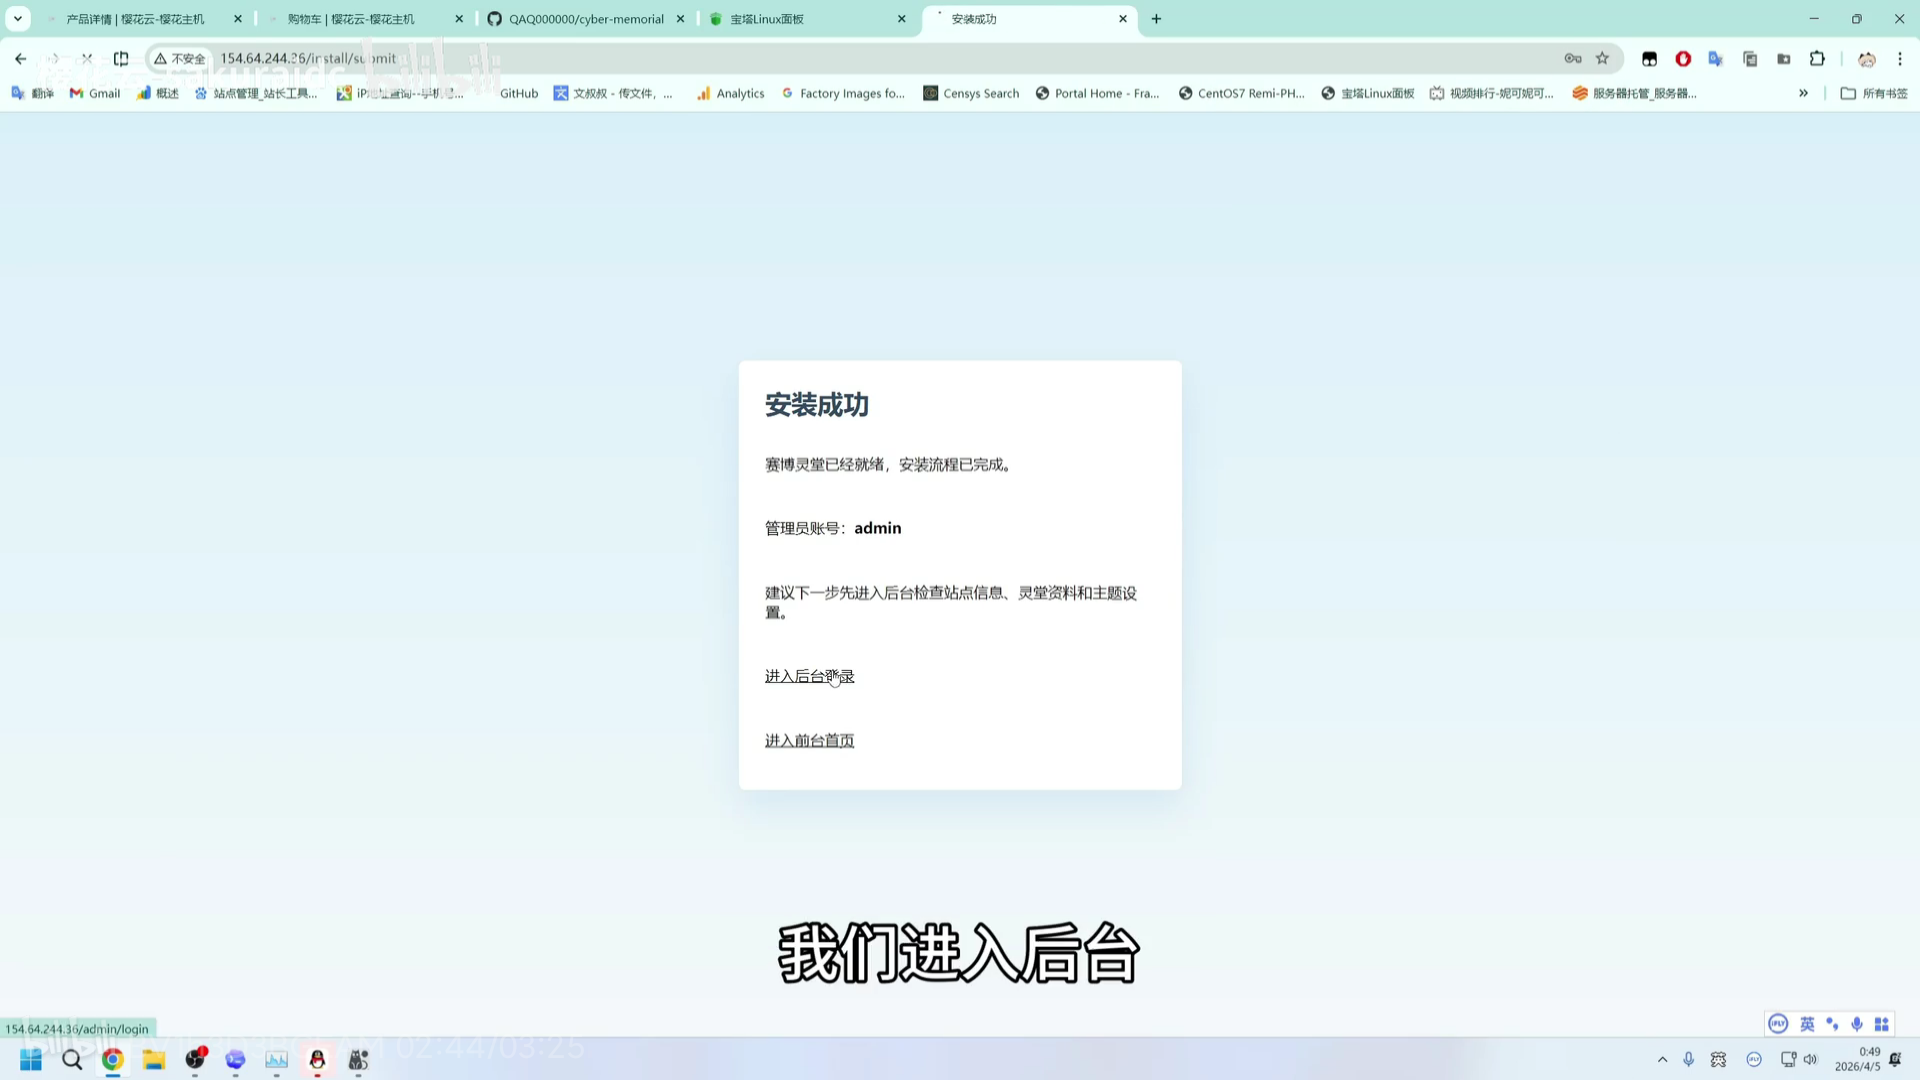Collapse the system tray hidden icons arrow
Viewport: 1920px width, 1080px height.
[x=1662, y=1060]
